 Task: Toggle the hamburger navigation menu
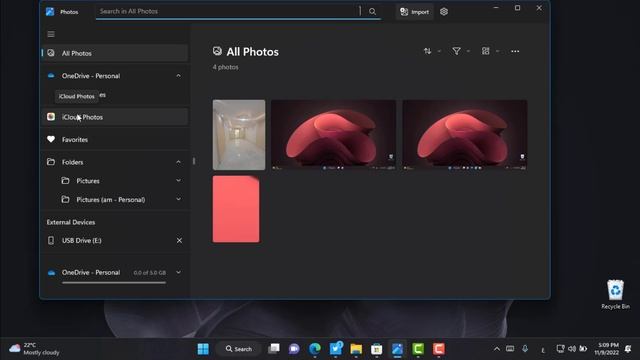coord(51,34)
